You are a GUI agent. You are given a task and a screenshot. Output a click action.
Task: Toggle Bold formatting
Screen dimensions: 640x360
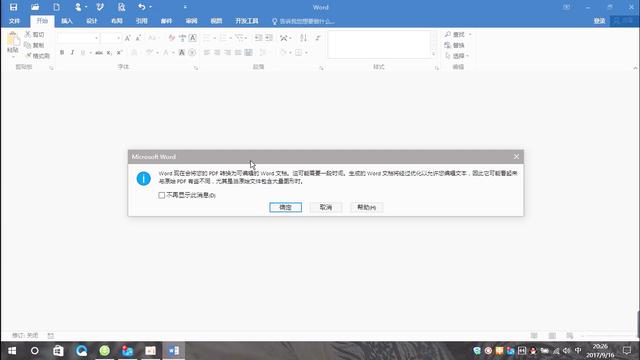pyautogui.click(x=62, y=52)
